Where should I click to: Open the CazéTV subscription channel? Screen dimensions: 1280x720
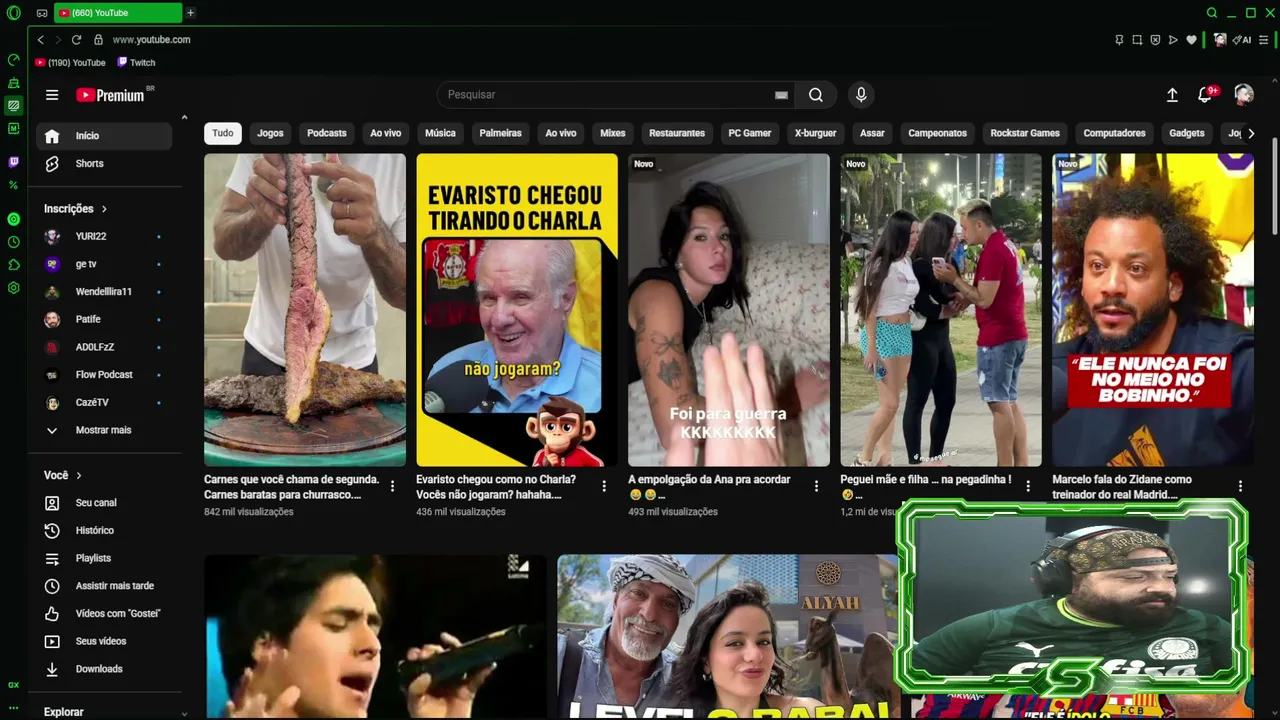[104, 403]
